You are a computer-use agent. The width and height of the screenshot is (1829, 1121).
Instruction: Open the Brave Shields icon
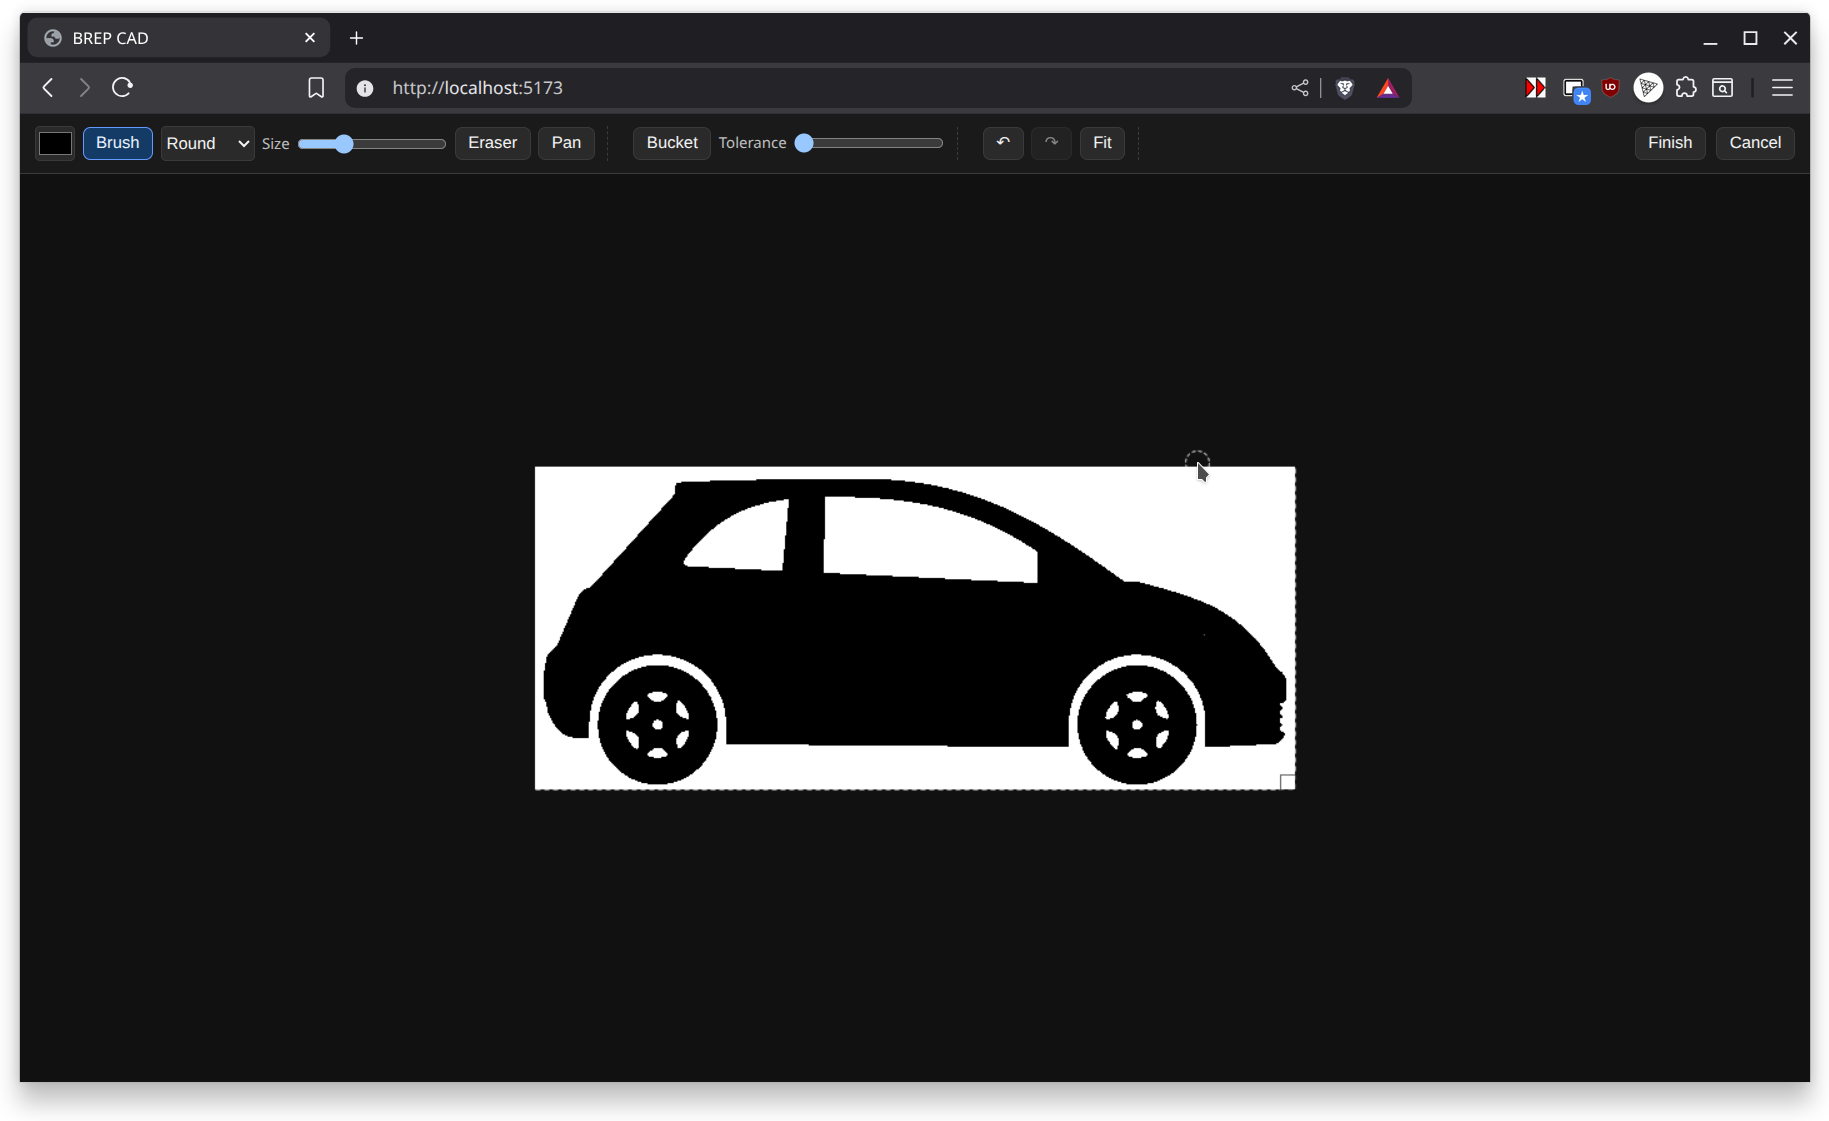coord(1345,88)
